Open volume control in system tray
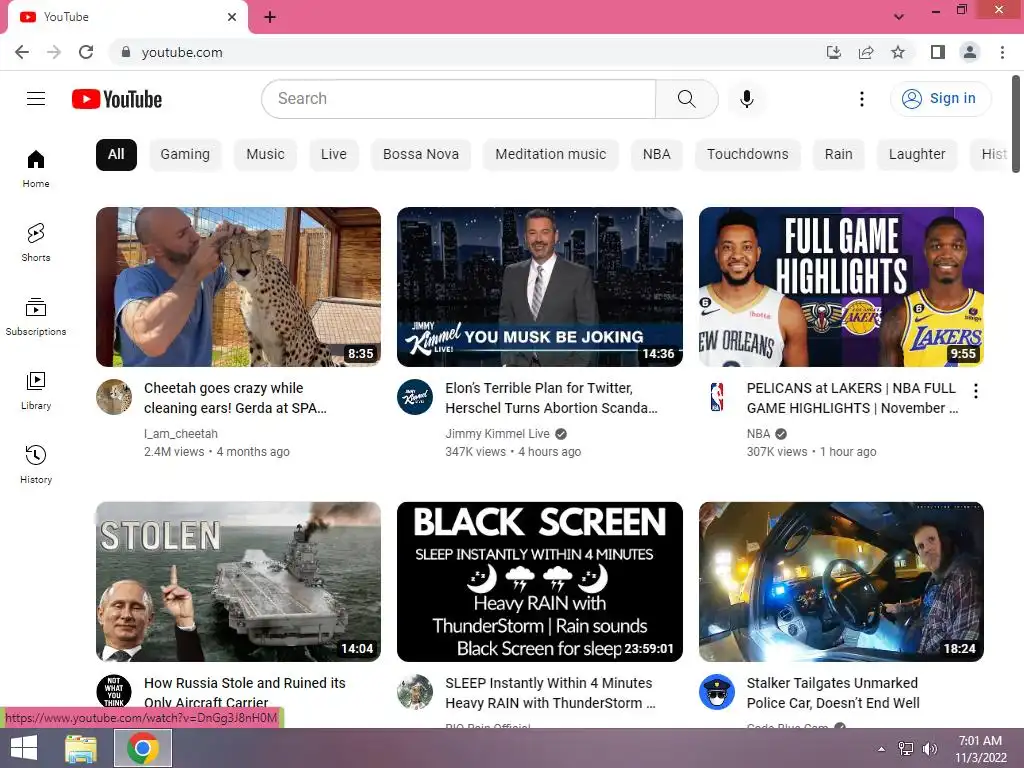The height and width of the screenshot is (768, 1024). (929, 749)
